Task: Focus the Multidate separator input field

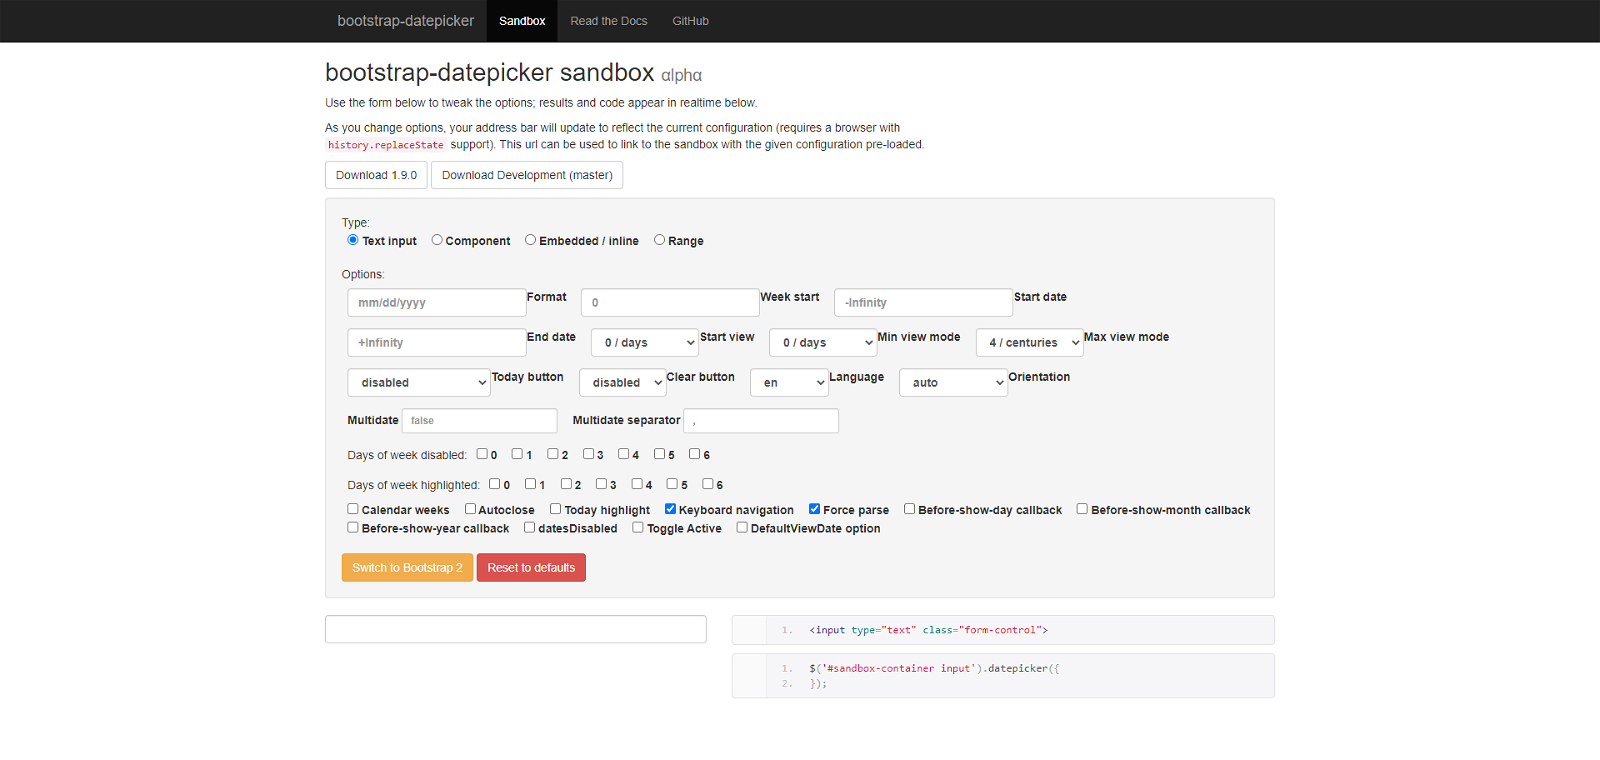Action: 761,421
